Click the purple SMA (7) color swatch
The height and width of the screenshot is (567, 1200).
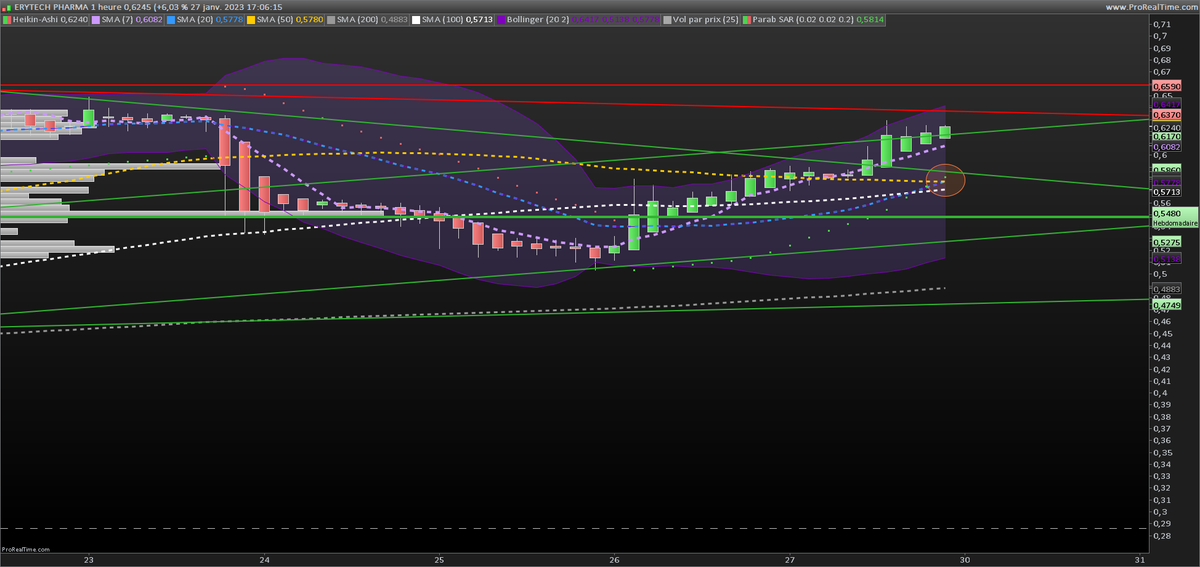(x=96, y=19)
